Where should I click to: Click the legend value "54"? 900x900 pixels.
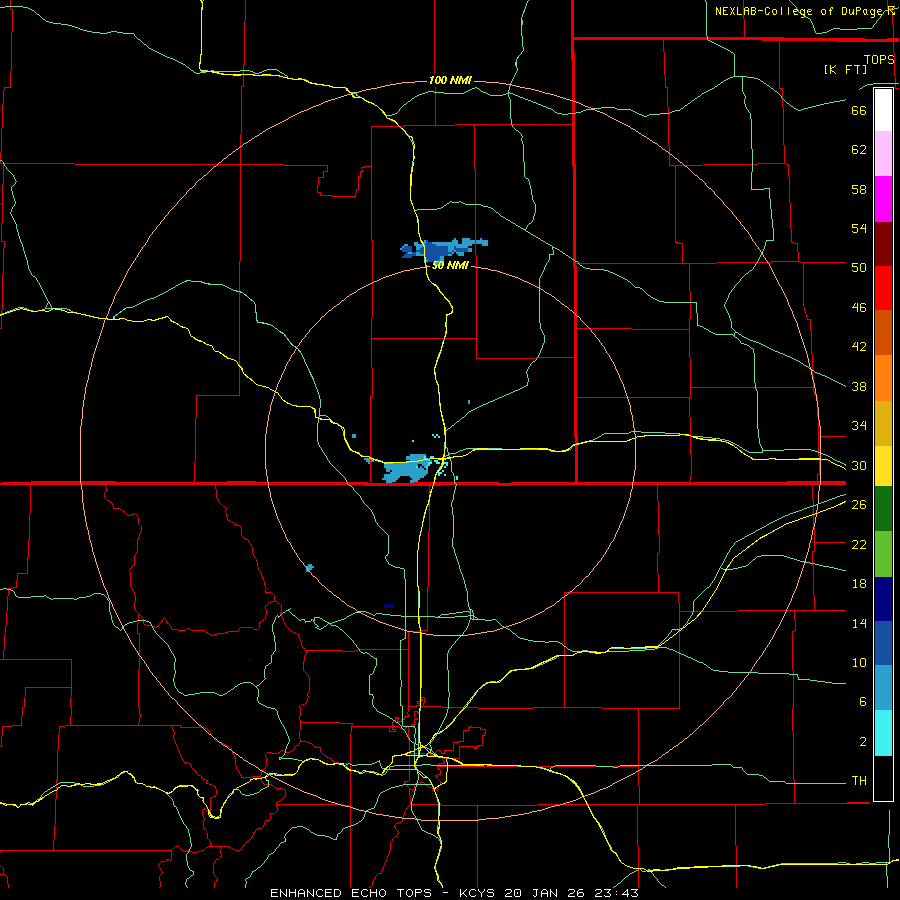859,228
